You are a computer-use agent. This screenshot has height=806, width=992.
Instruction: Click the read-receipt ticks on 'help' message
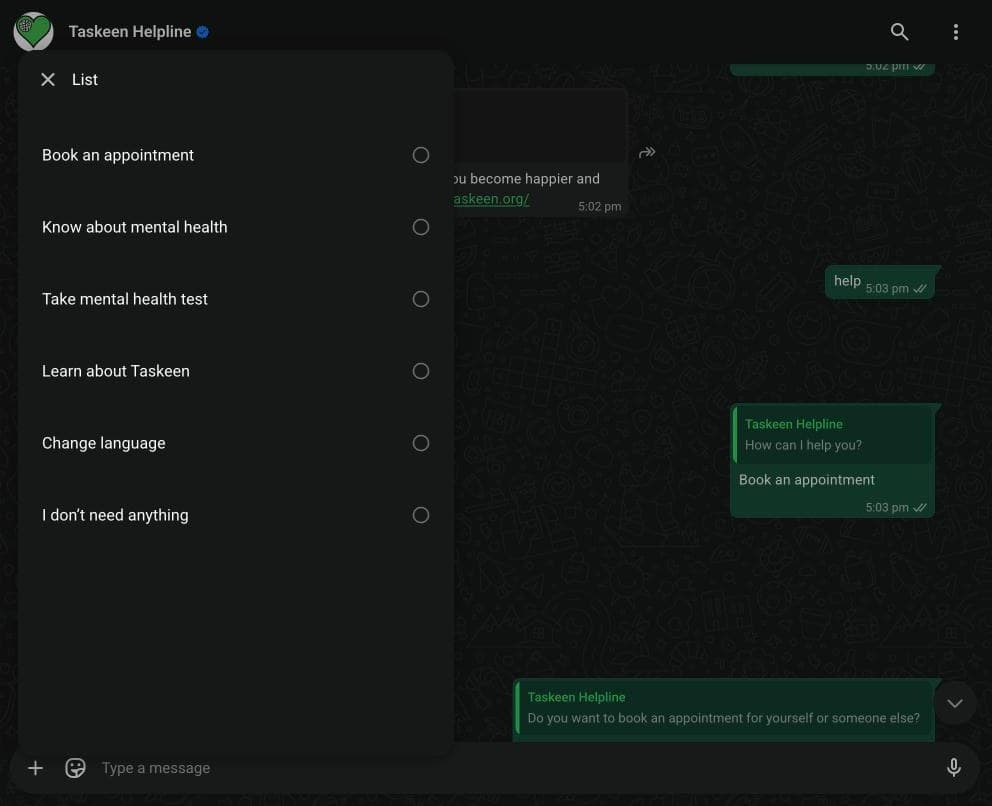(920, 288)
